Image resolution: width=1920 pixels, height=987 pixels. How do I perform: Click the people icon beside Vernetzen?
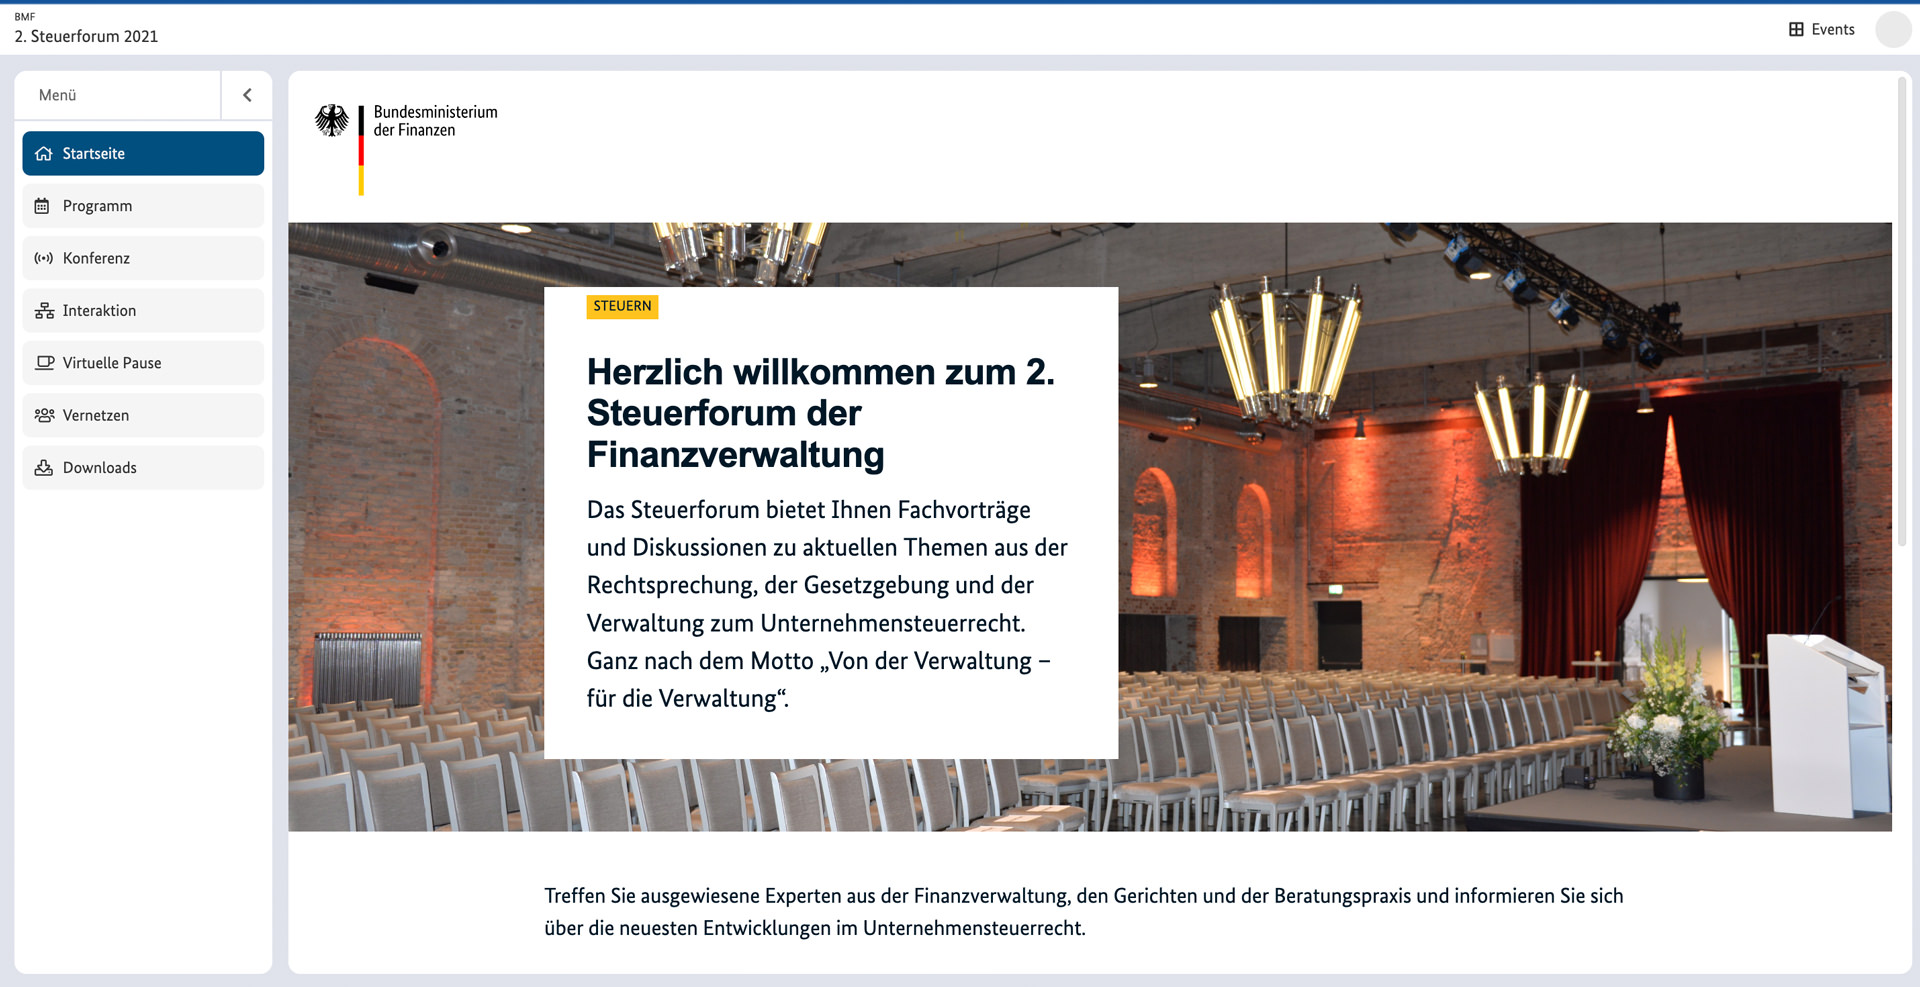(x=44, y=415)
